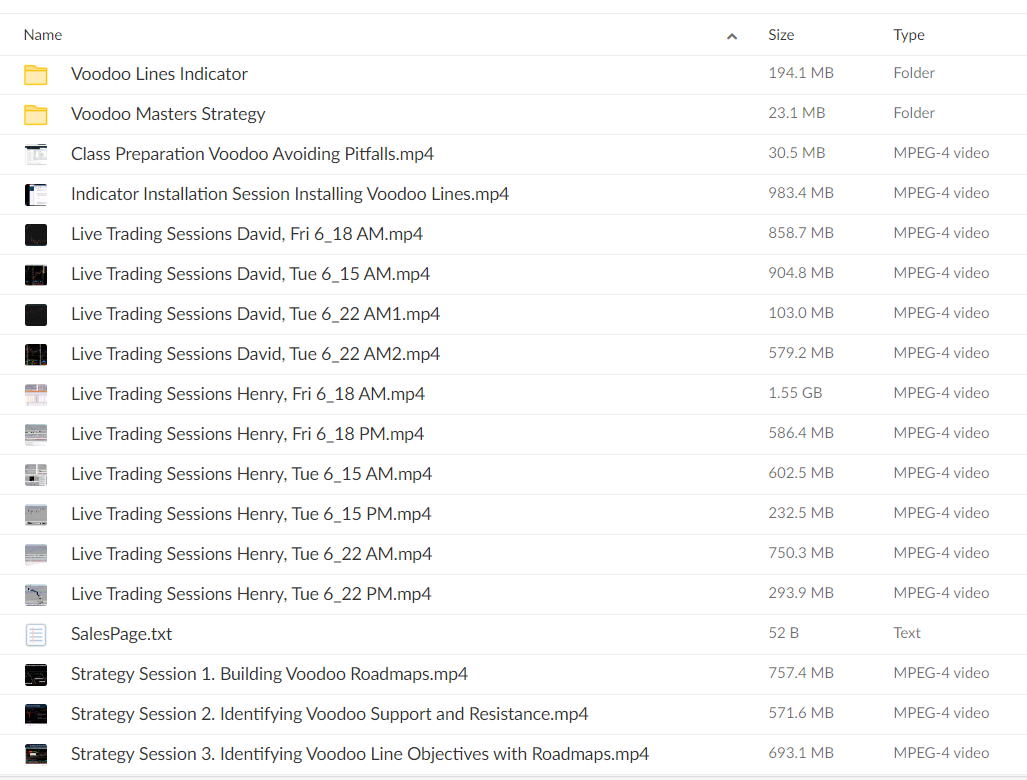Select Strategy Session 3. Identifying Voodoo Line Objectives
This screenshot has height=780, width=1027.
click(360, 754)
